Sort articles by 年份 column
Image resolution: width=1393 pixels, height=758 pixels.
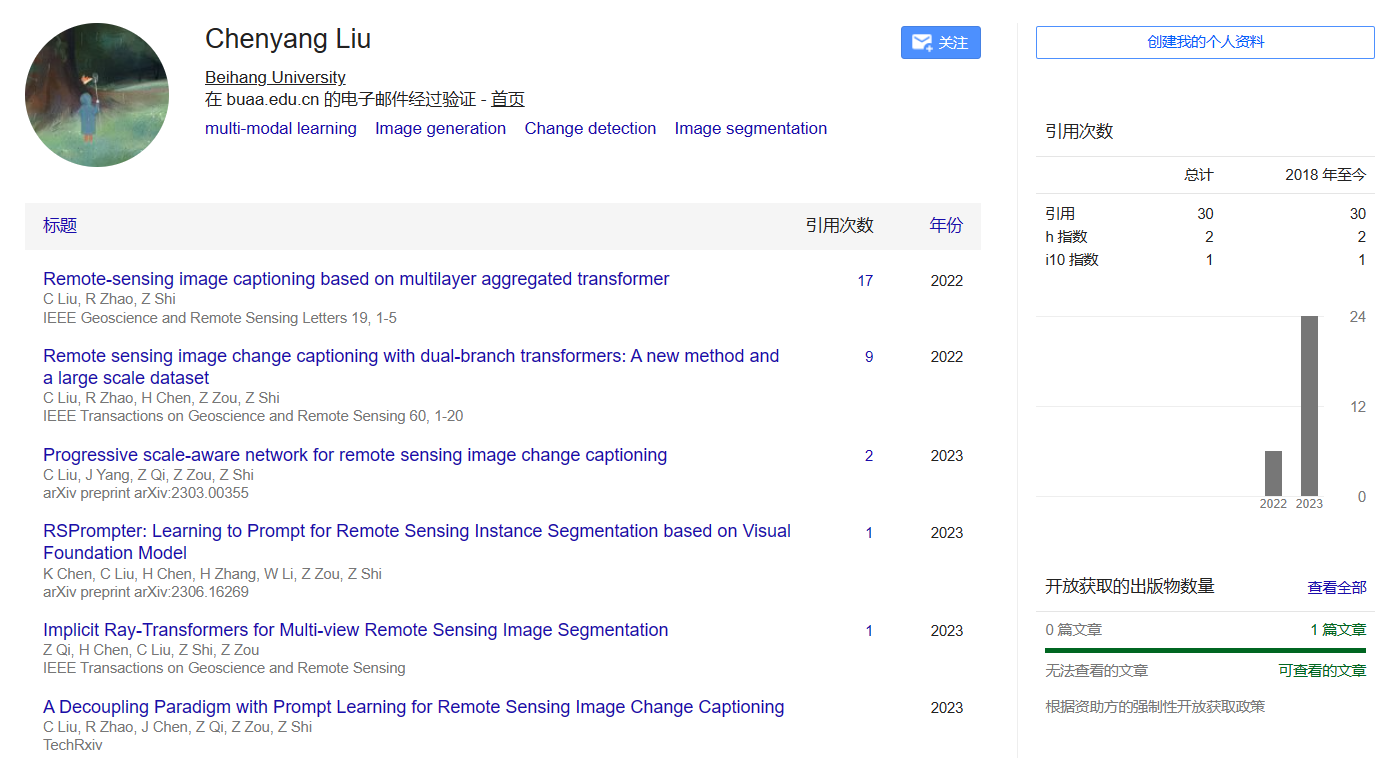pyautogui.click(x=946, y=226)
